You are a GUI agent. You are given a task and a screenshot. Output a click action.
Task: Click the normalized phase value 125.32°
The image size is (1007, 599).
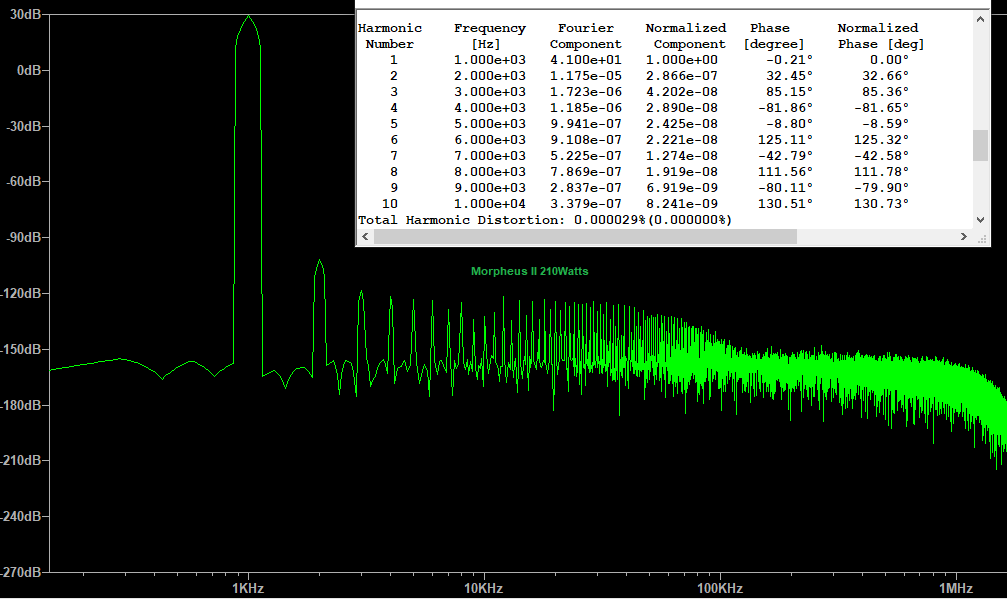[881, 140]
